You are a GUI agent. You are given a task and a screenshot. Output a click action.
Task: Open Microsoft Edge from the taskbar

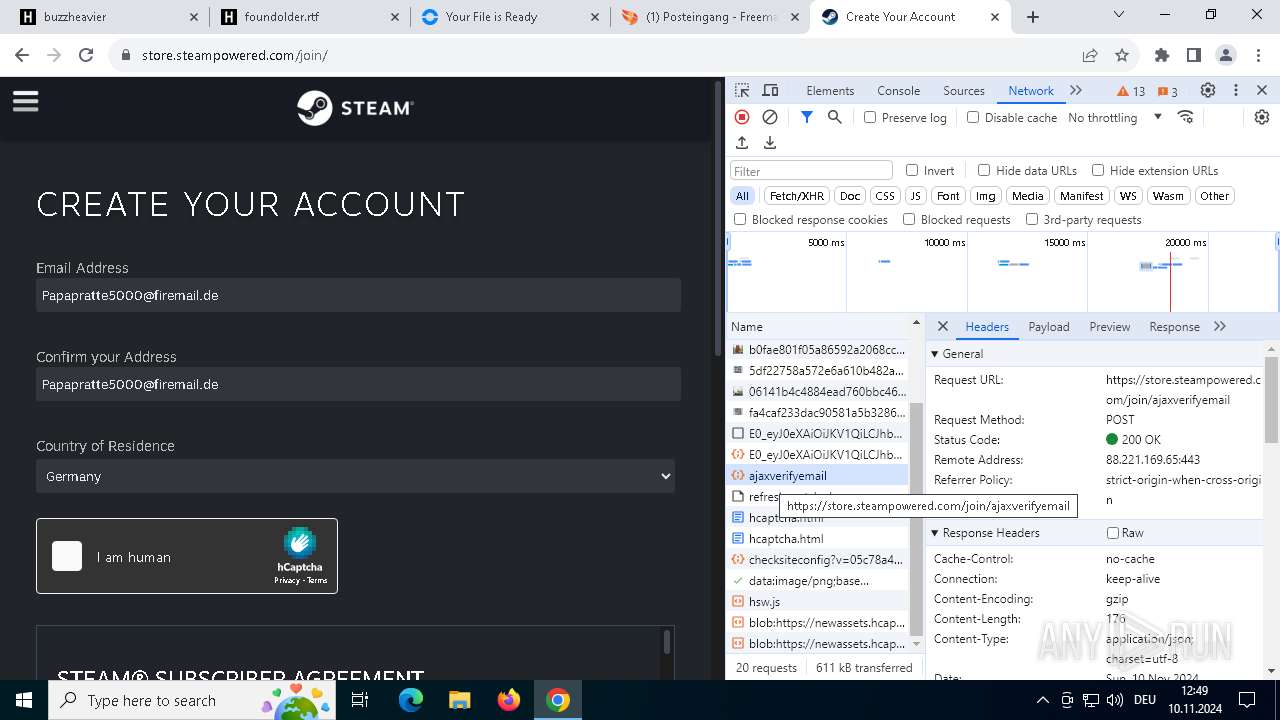[x=411, y=700]
